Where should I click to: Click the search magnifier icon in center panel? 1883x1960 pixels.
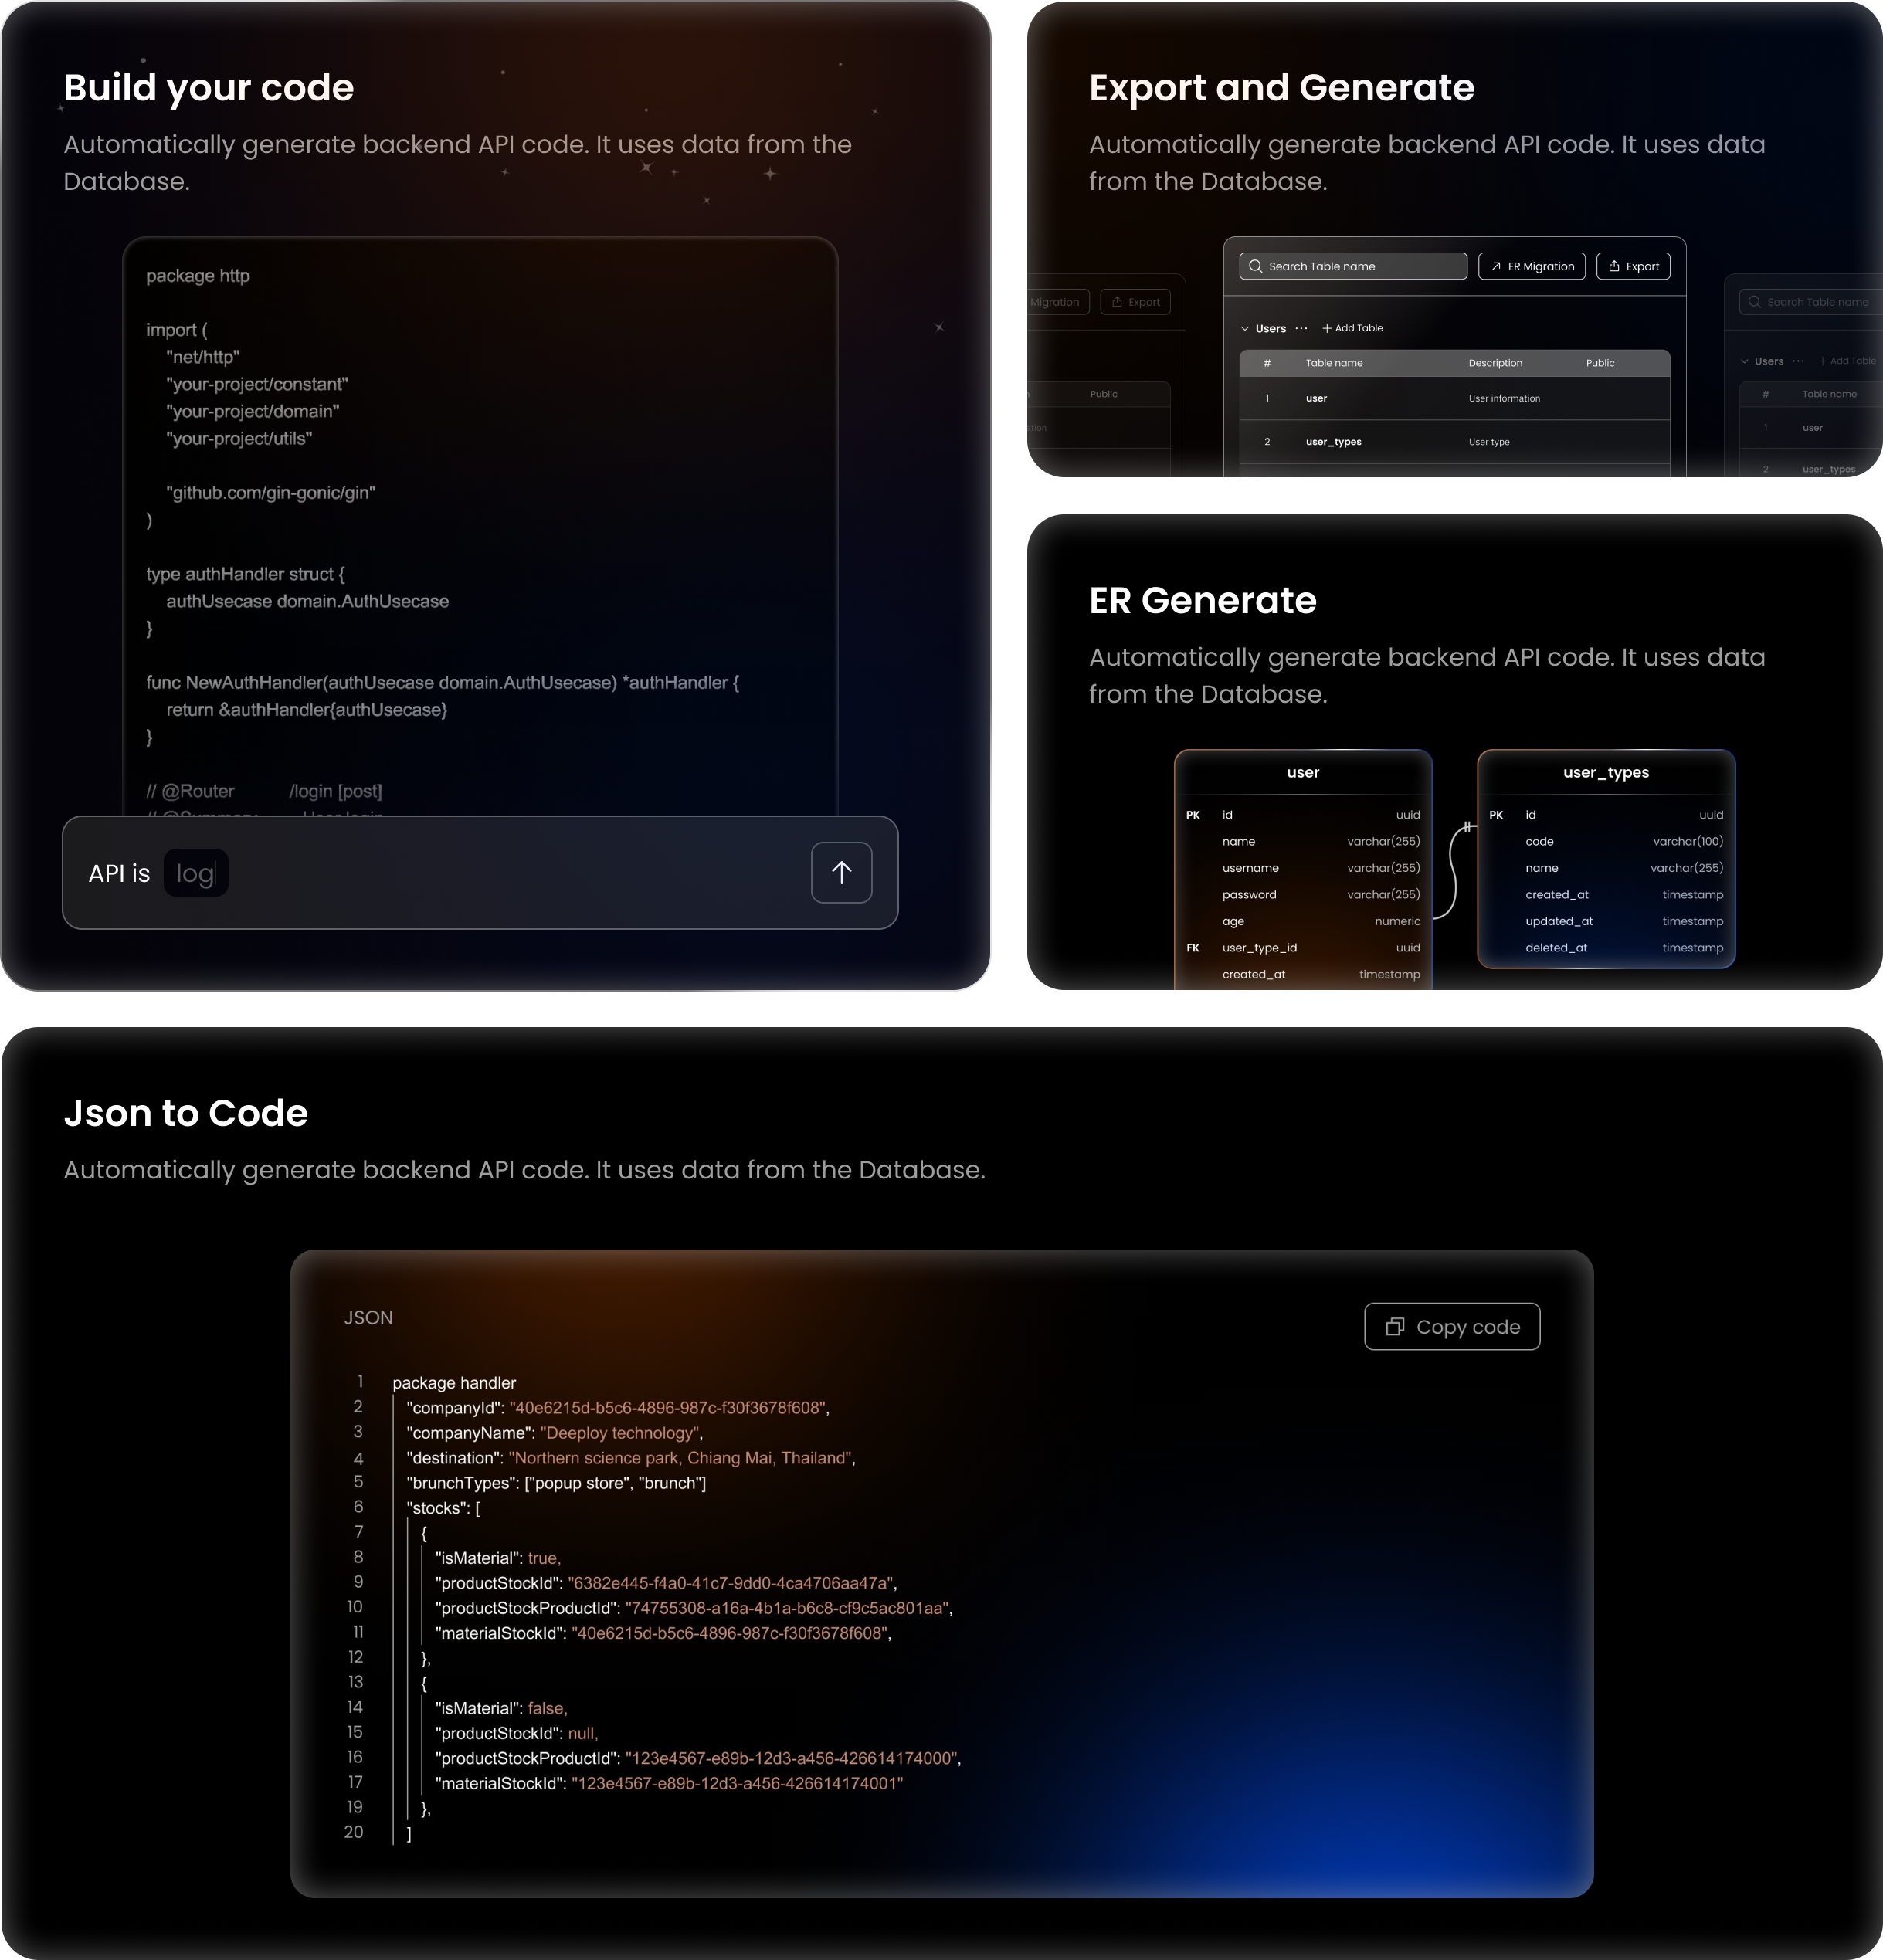[x=1255, y=266]
